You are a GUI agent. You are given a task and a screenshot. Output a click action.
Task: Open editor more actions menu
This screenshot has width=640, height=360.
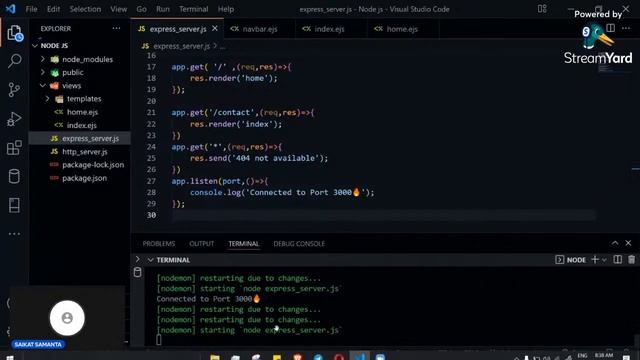coord(626,28)
